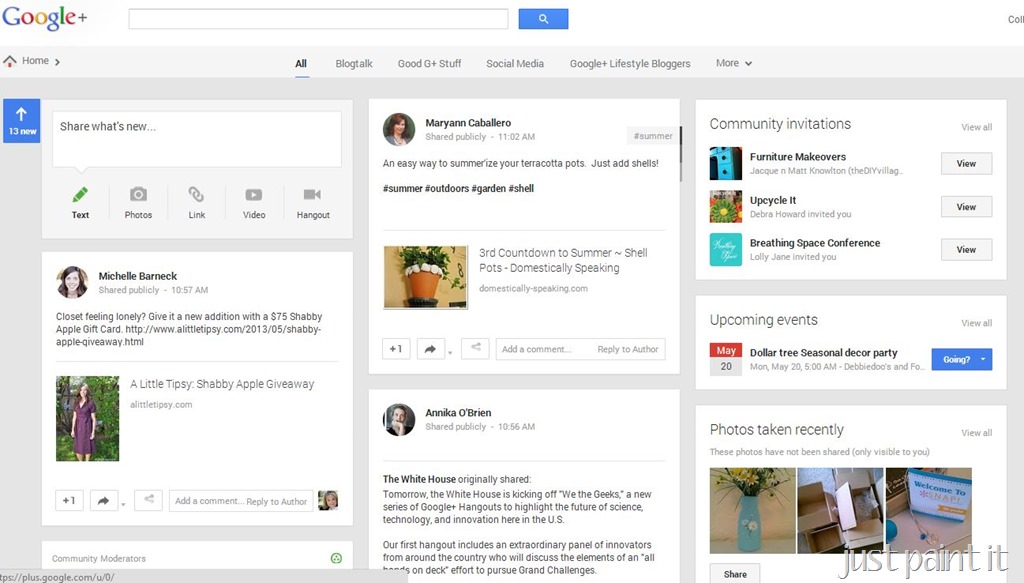This screenshot has height=583, width=1024.
Task: Click the blue search magnifier button
Action: 543,19
